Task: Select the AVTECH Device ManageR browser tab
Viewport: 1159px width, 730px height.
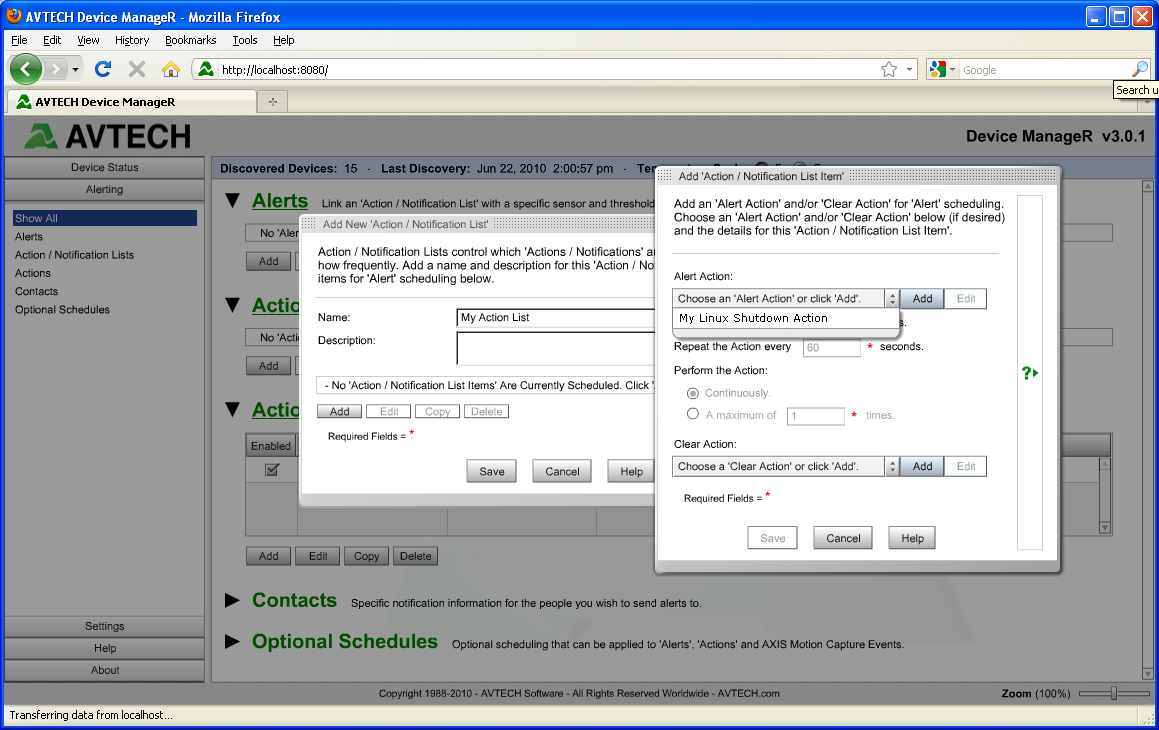Action: click(131, 102)
